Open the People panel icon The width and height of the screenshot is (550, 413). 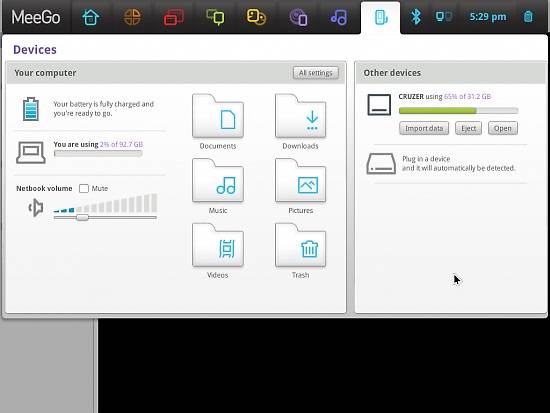[256, 17]
